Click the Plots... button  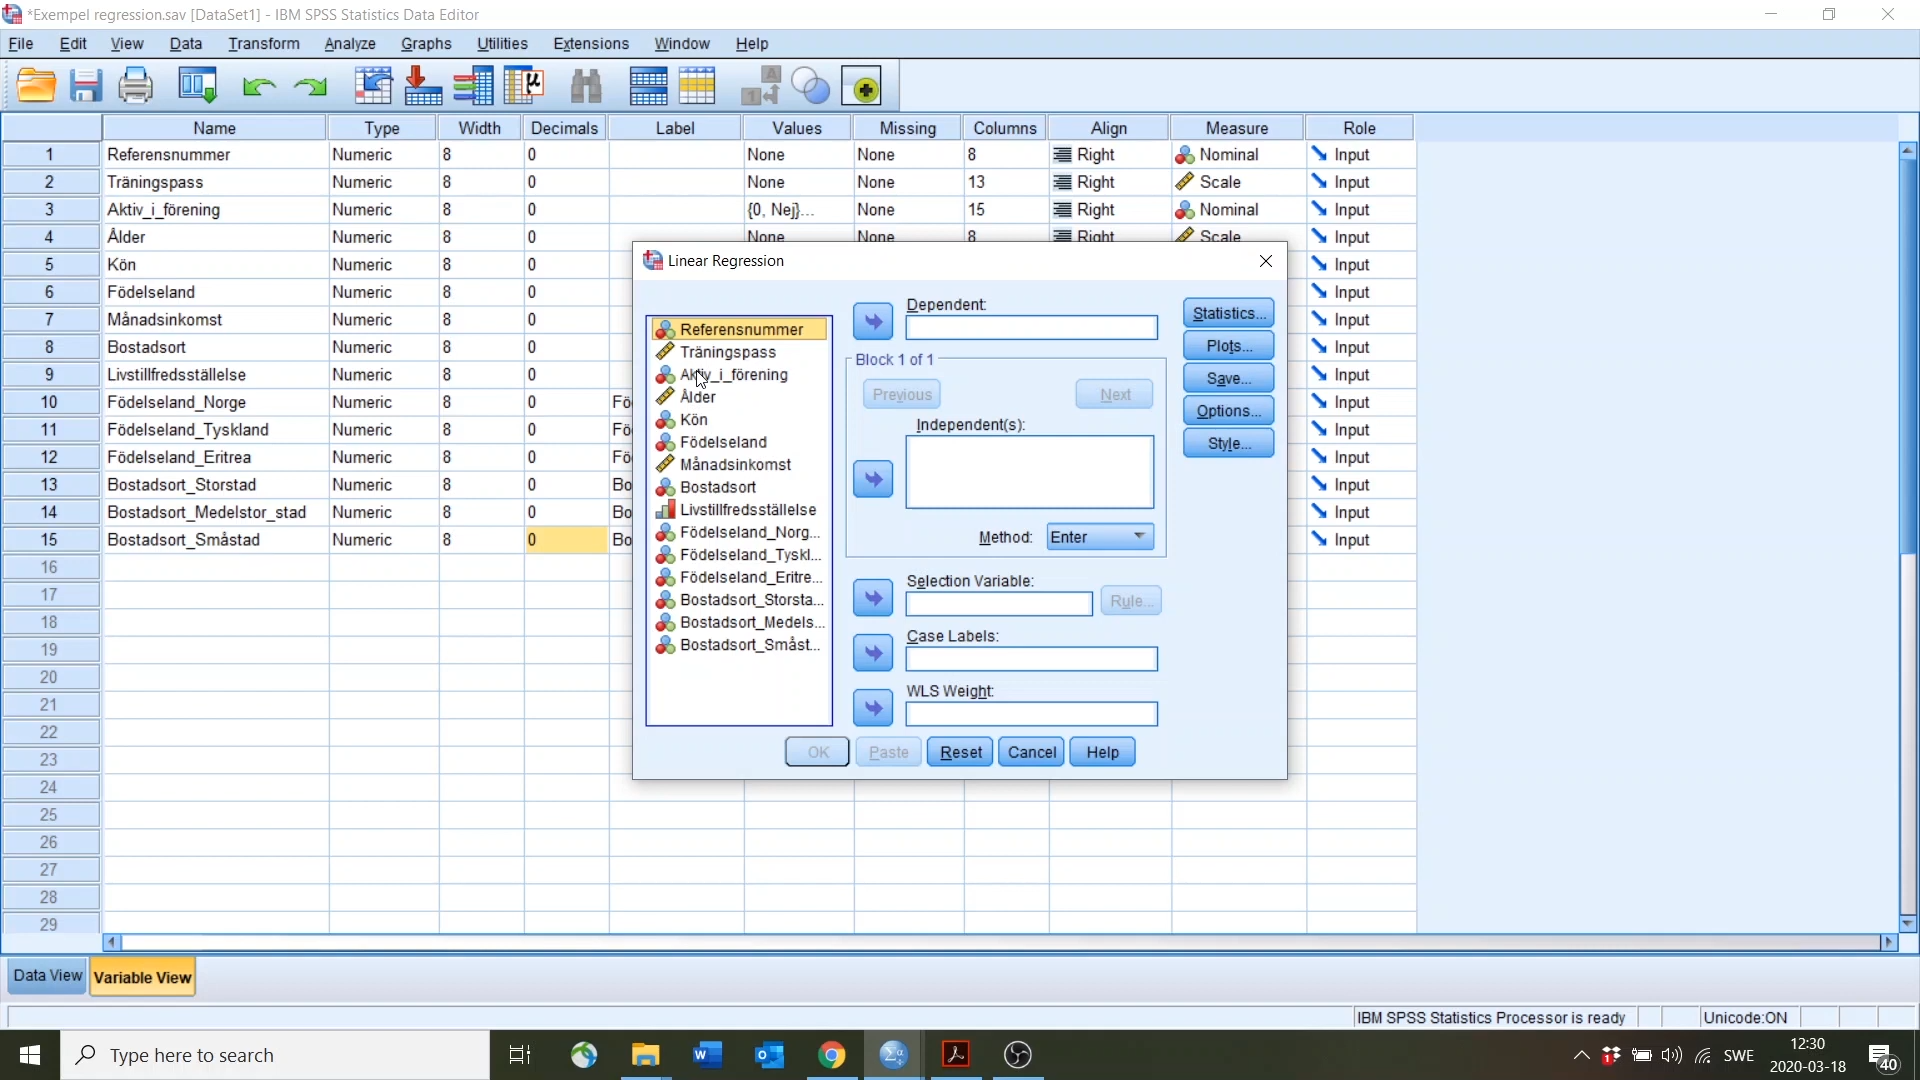click(x=1229, y=346)
